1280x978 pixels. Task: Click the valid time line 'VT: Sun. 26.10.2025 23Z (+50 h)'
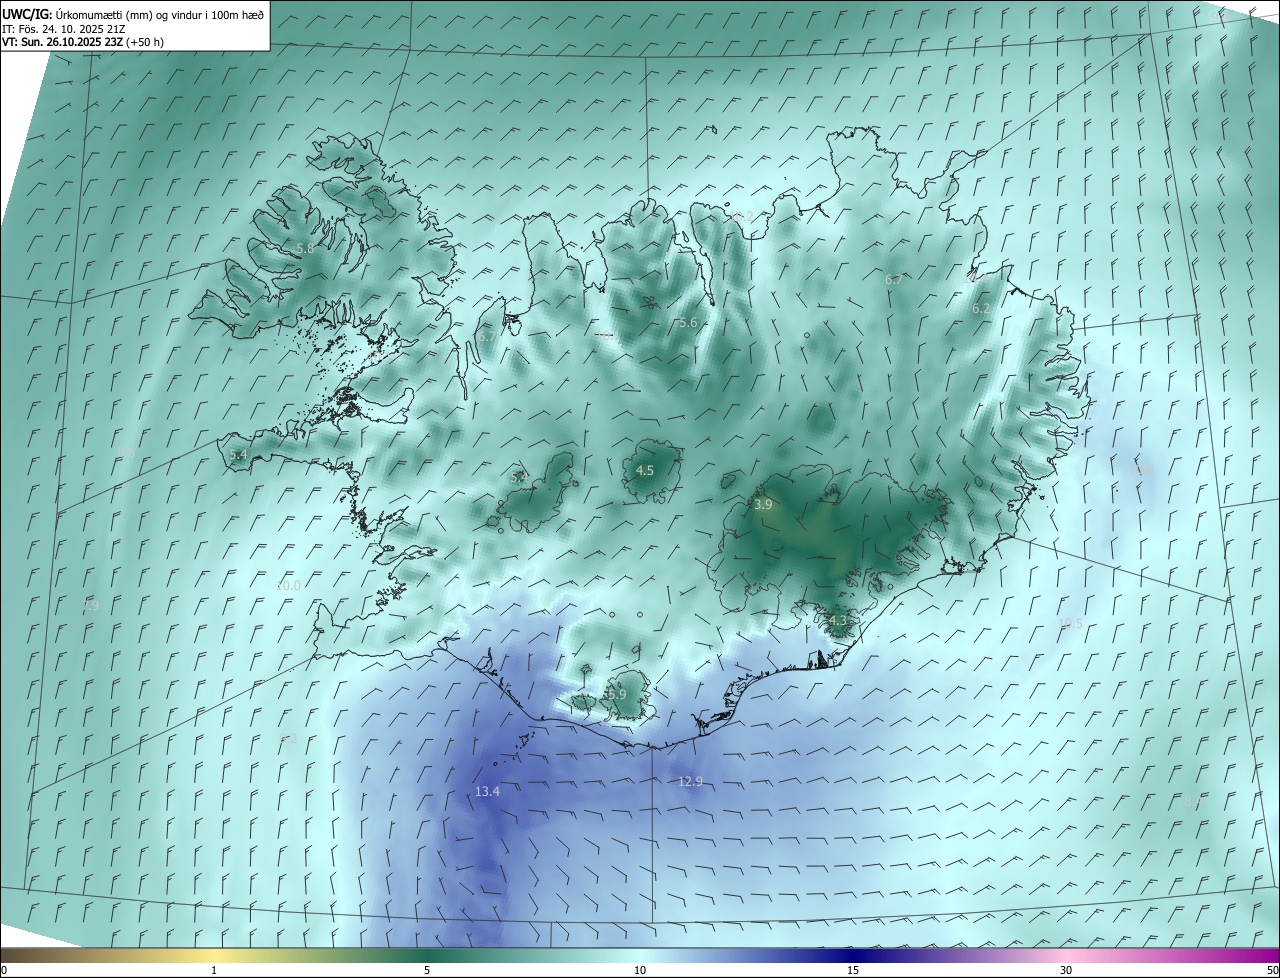(83, 42)
